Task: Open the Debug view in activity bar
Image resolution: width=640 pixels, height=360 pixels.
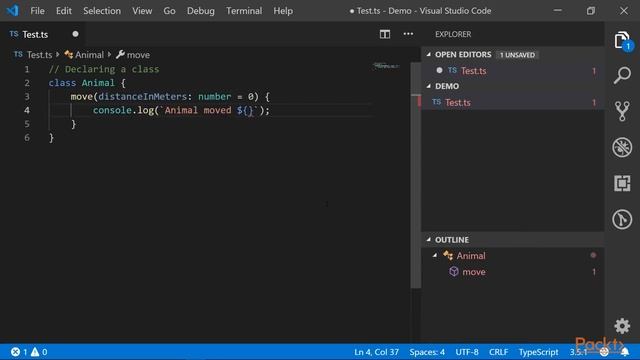Action: [622, 147]
